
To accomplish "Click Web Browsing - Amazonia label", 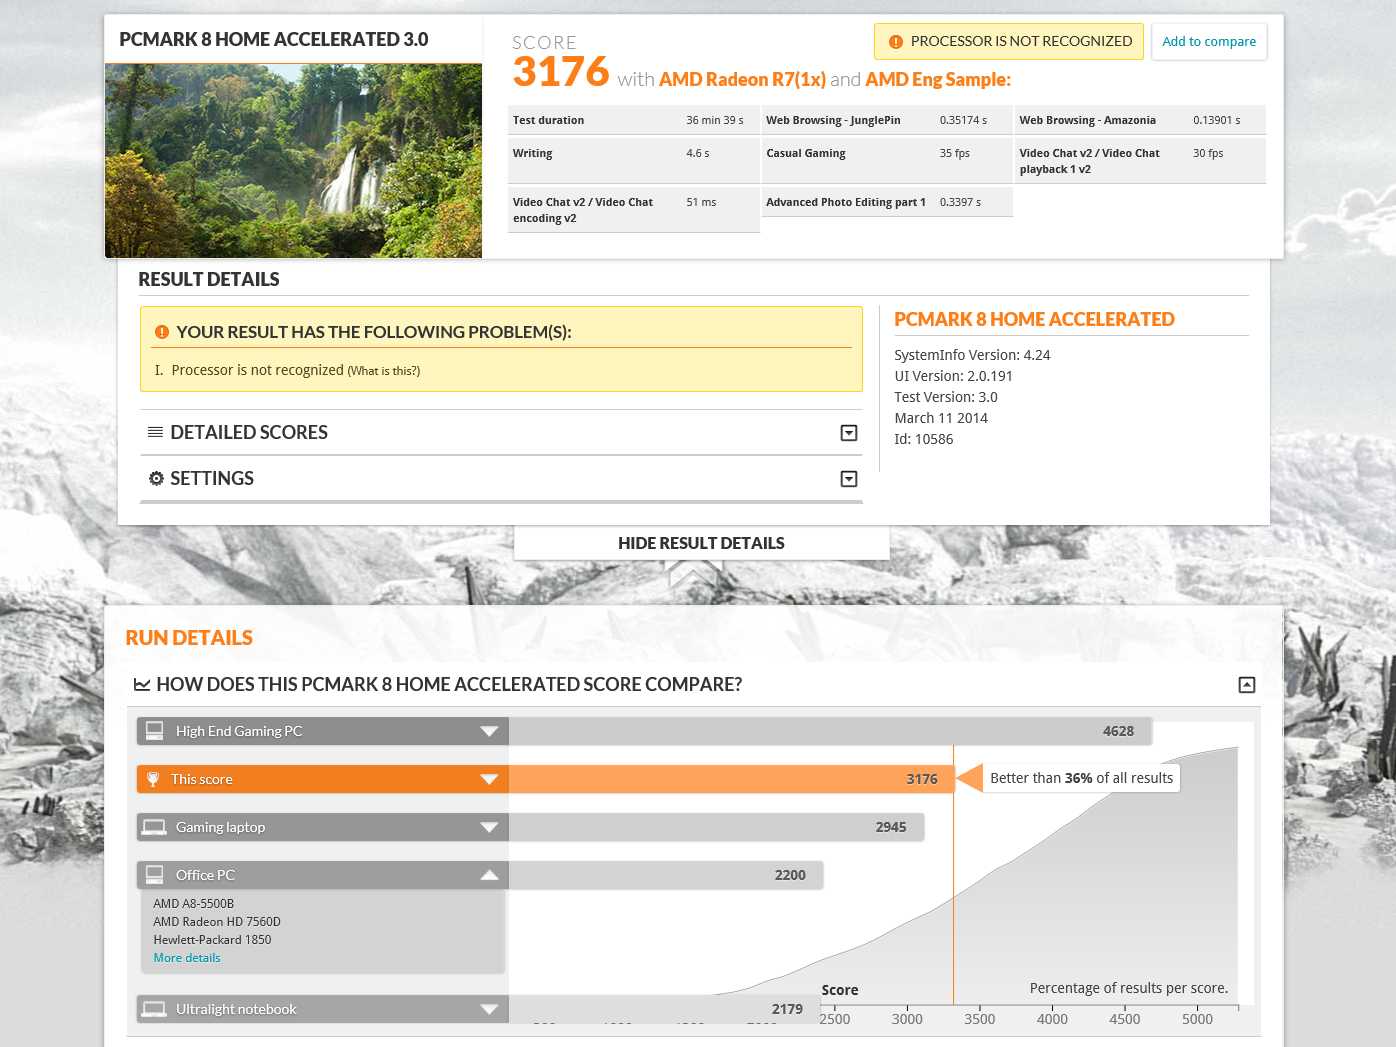I will tap(1088, 120).
